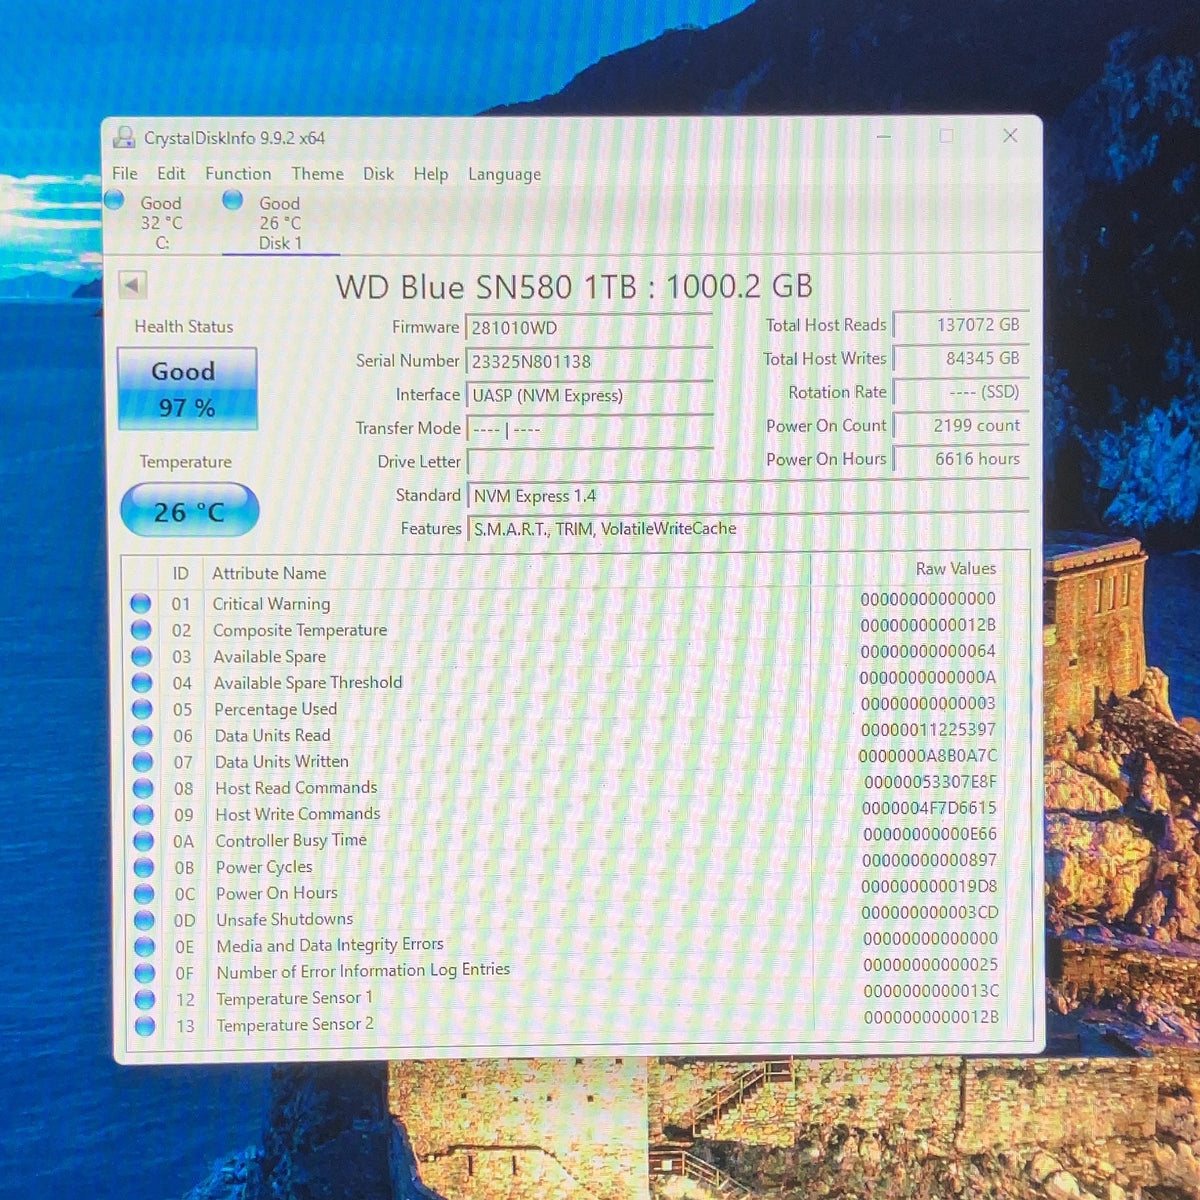
Task: Open the Help menu
Action: click(x=431, y=174)
